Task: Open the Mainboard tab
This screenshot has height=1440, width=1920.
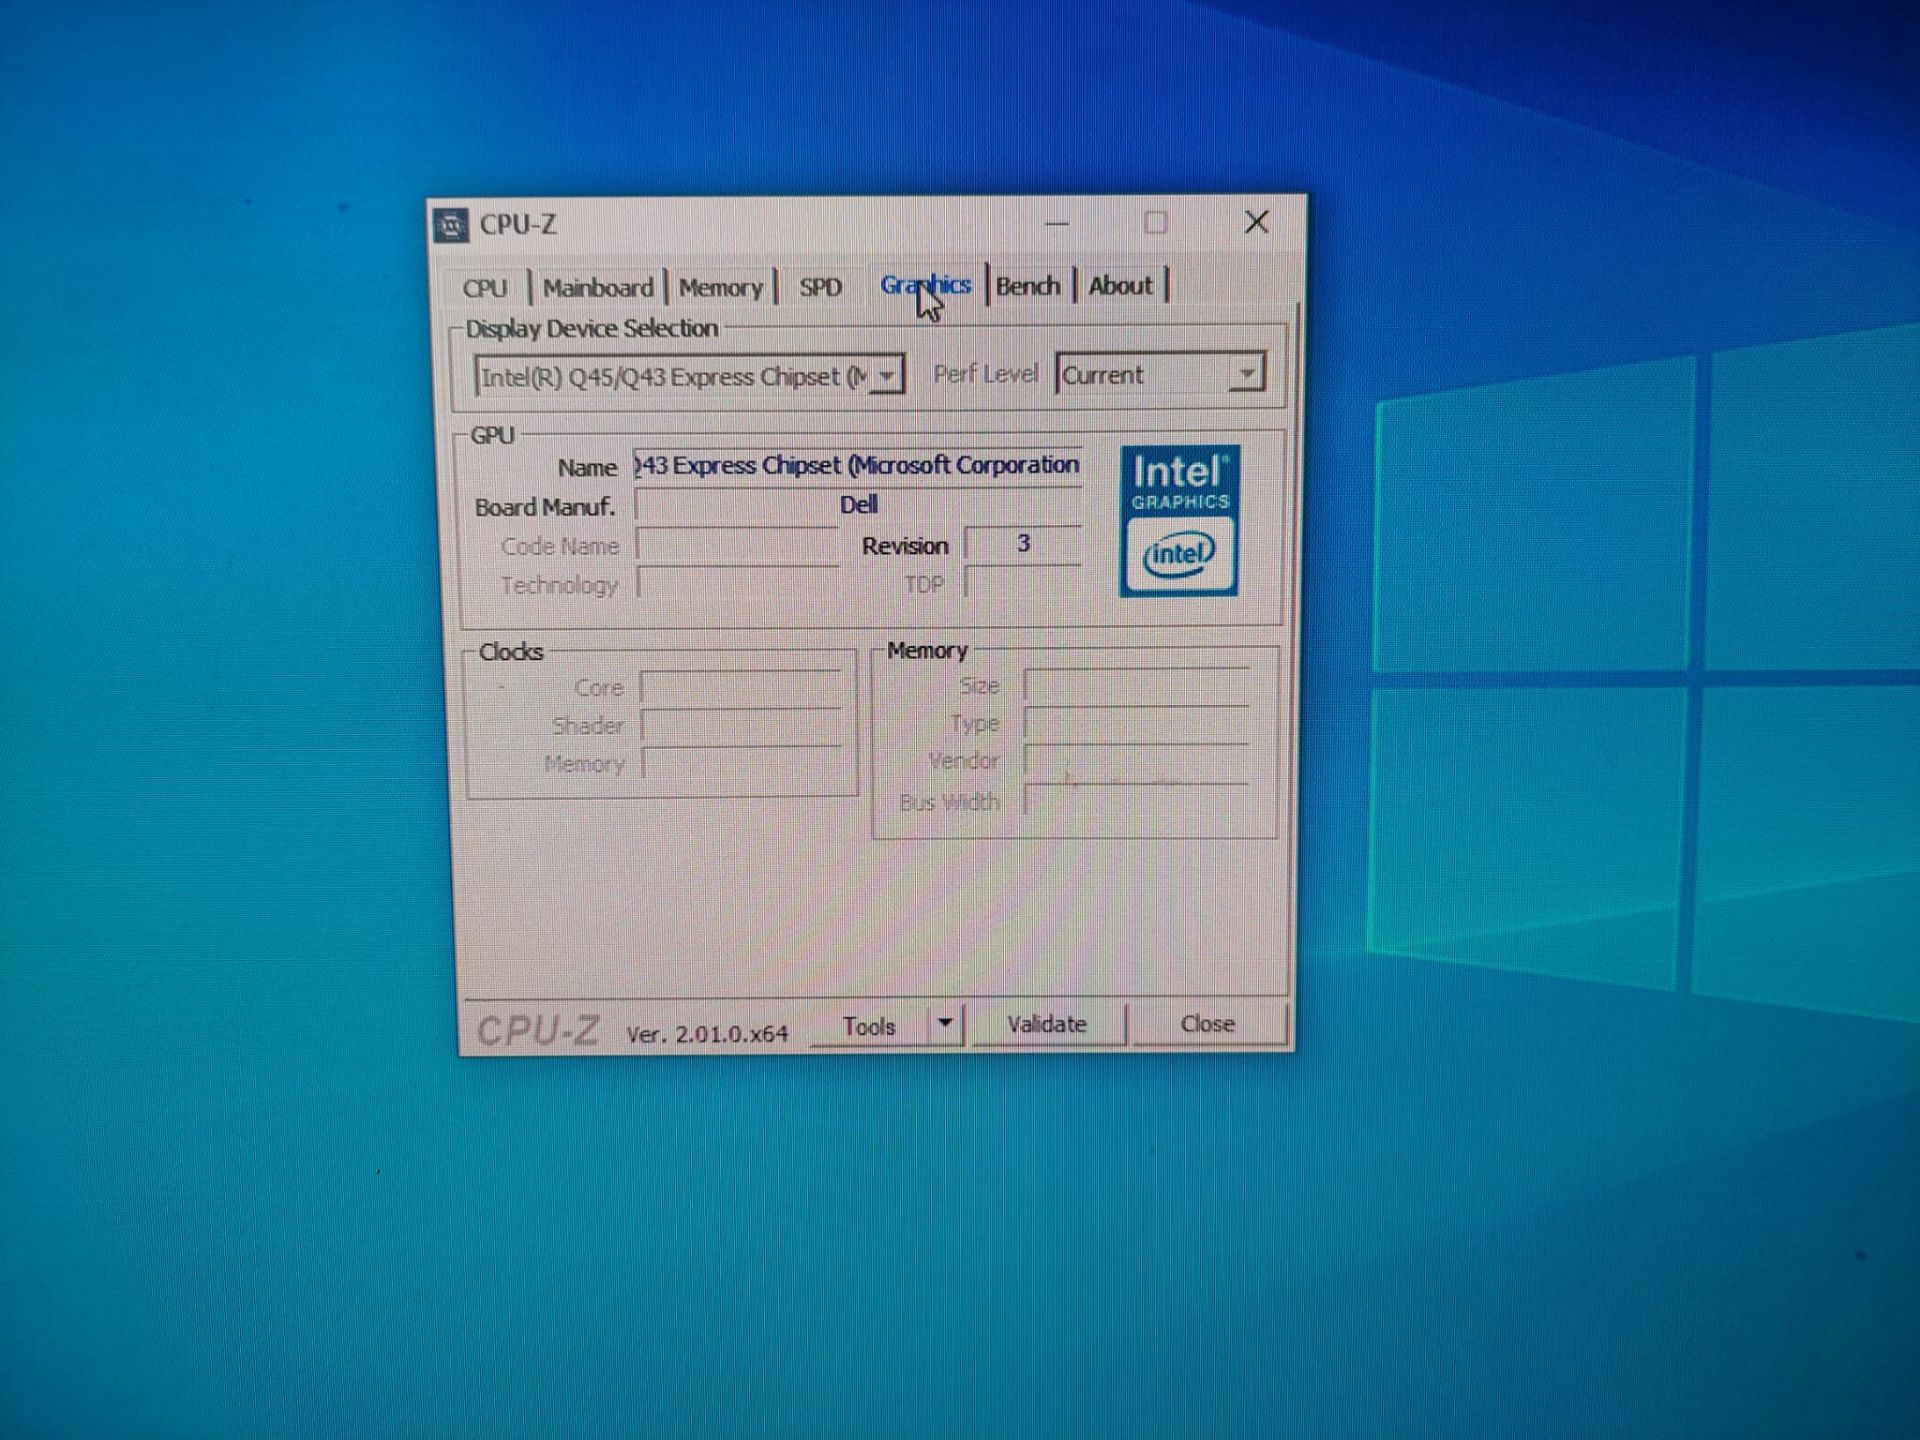Action: pos(598,288)
